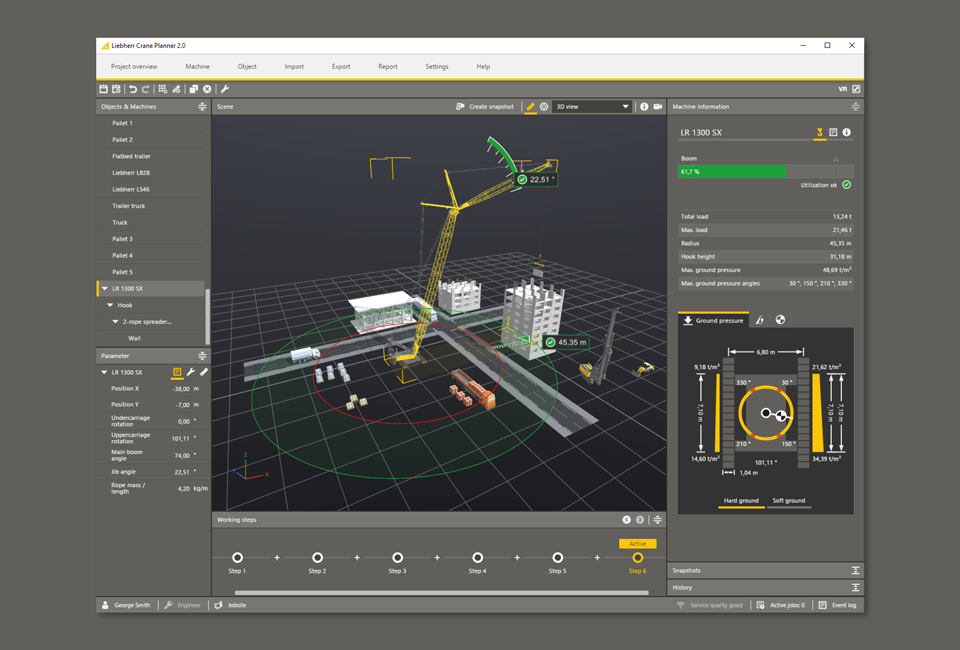
Task: Click the Save as icon in toolbar
Action: [116, 89]
